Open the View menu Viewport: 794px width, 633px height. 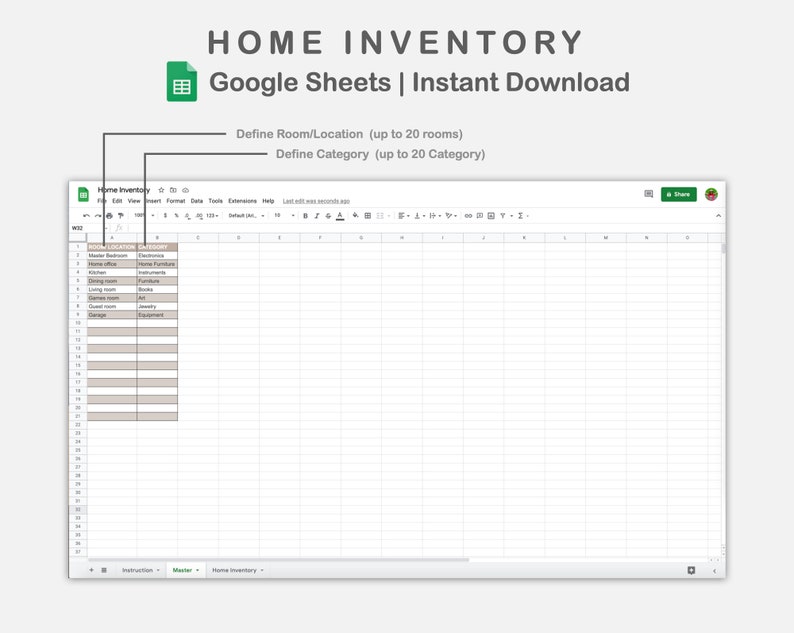(x=134, y=201)
